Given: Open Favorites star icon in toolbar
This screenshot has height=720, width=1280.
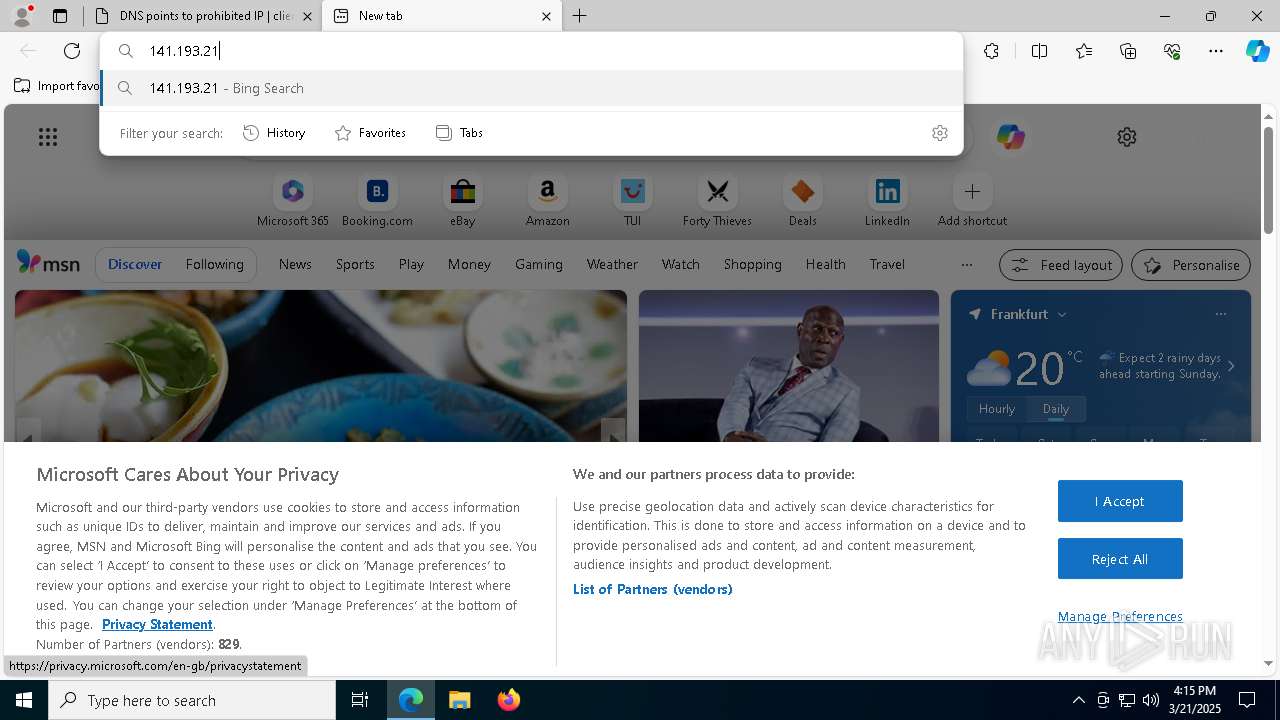Looking at the screenshot, I should (1084, 51).
